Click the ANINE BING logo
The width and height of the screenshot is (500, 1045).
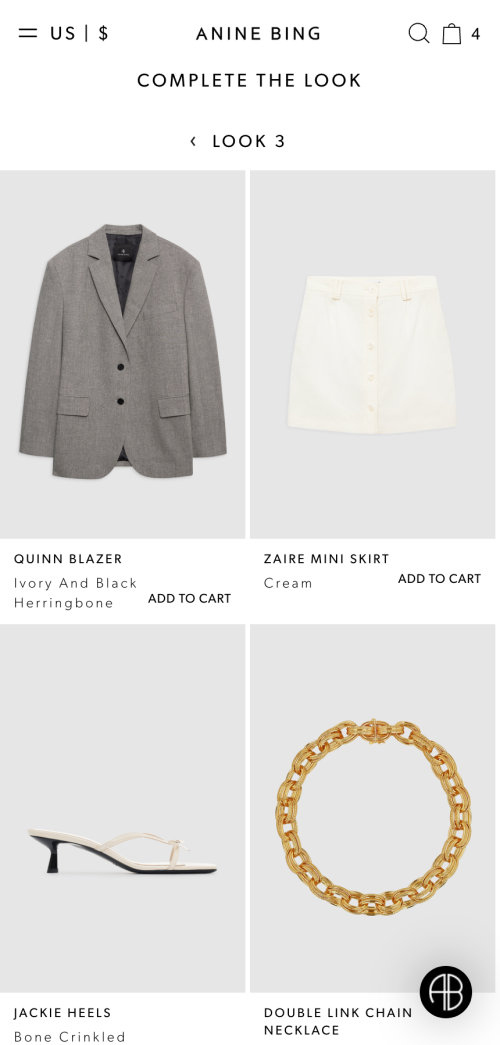coord(259,33)
